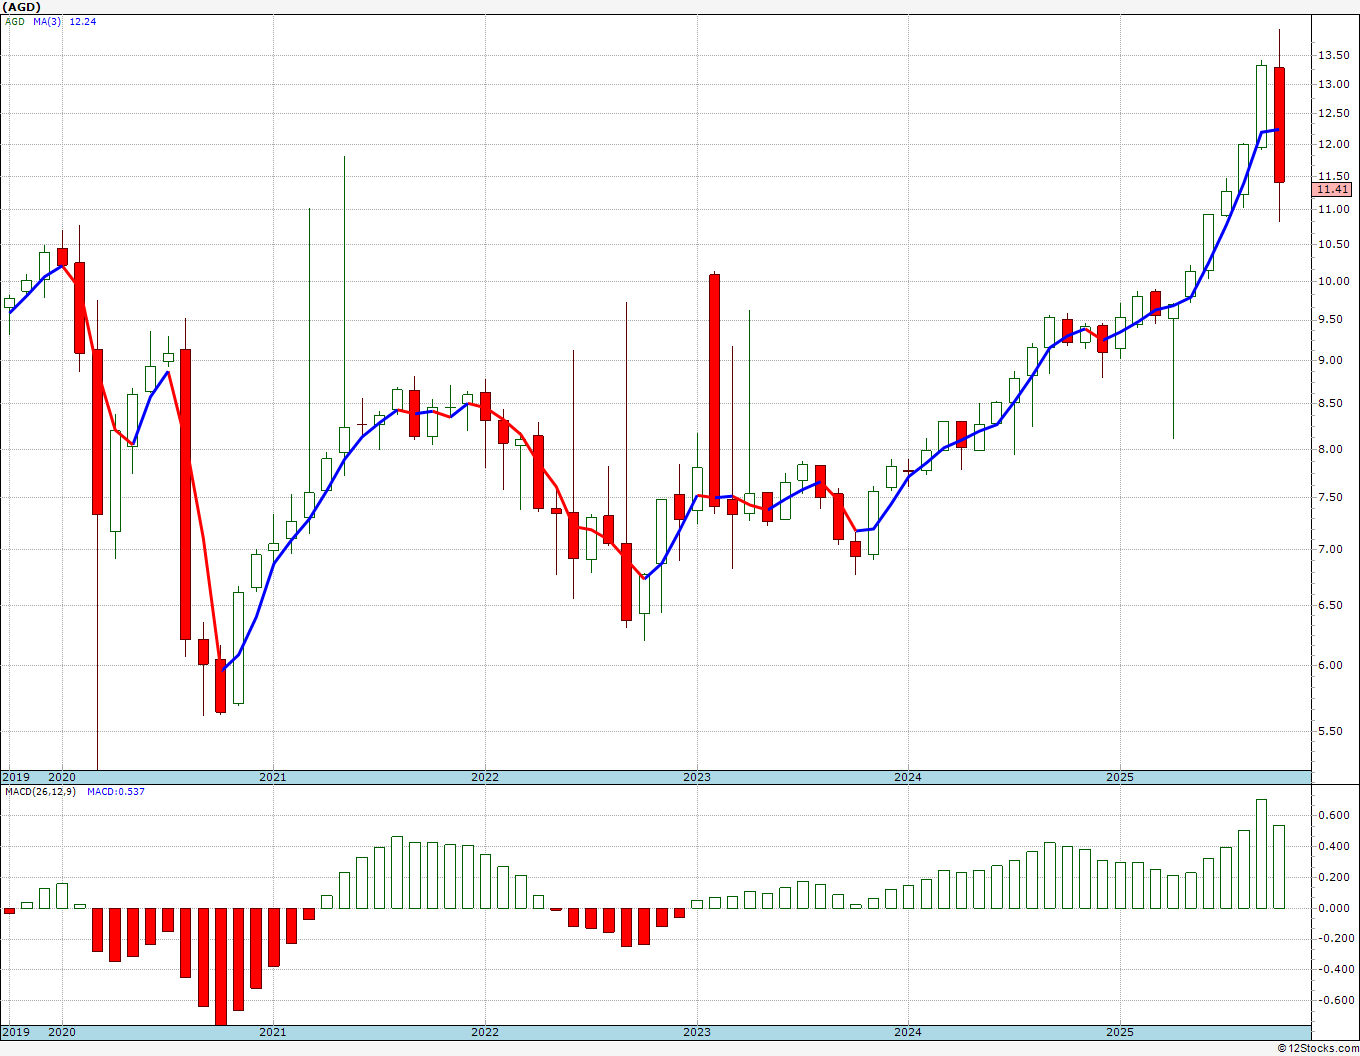The width and height of the screenshot is (1360, 1056).
Task: Select the 11.50 price axis label
Action: click(1333, 176)
